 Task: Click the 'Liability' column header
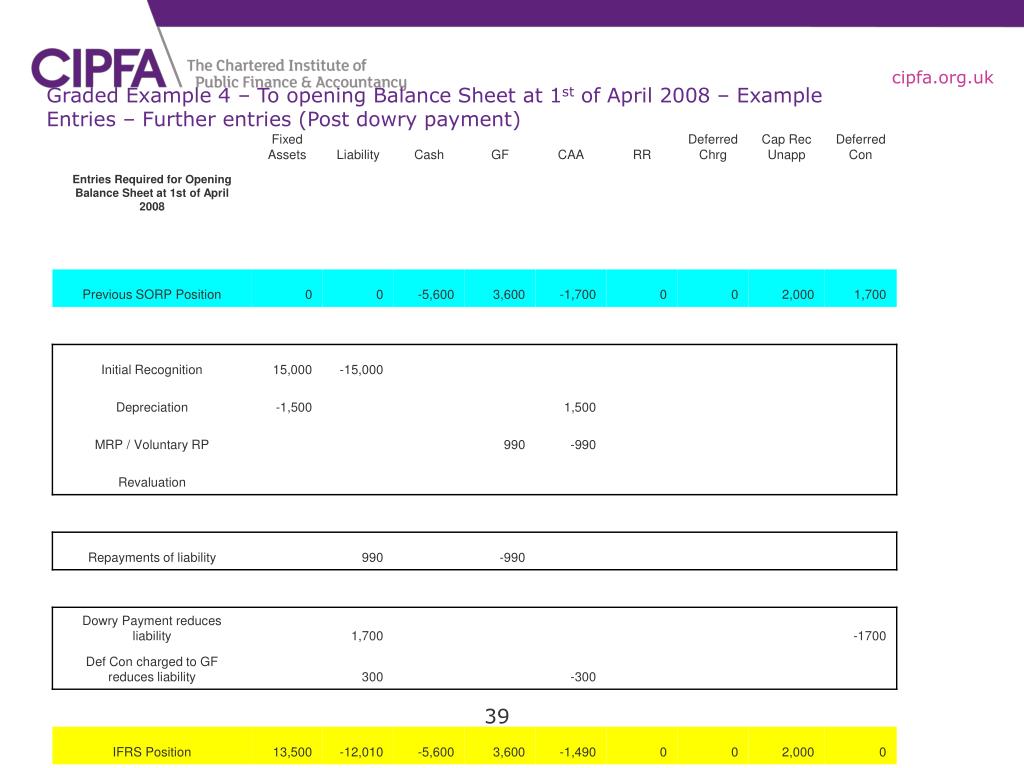click(x=358, y=155)
